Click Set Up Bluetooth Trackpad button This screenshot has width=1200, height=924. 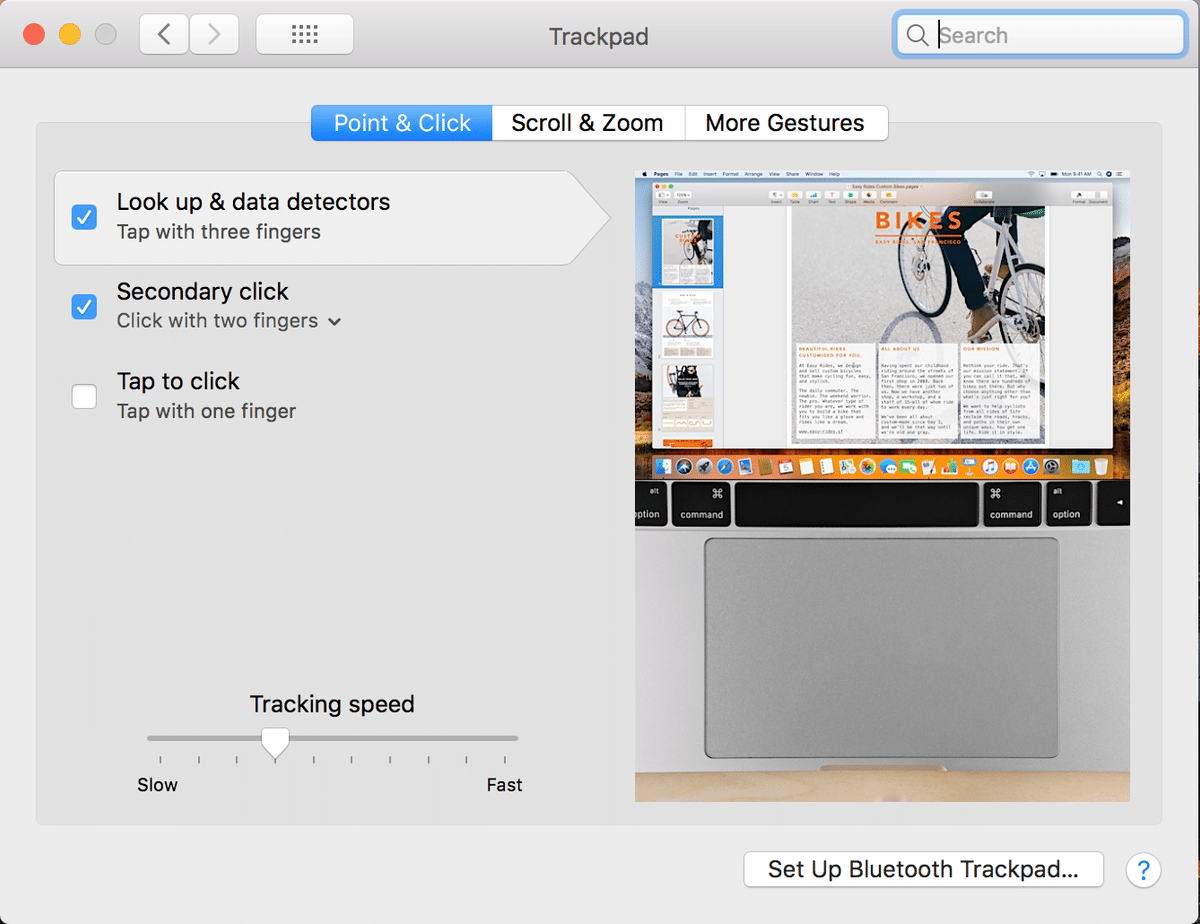[x=923, y=869]
